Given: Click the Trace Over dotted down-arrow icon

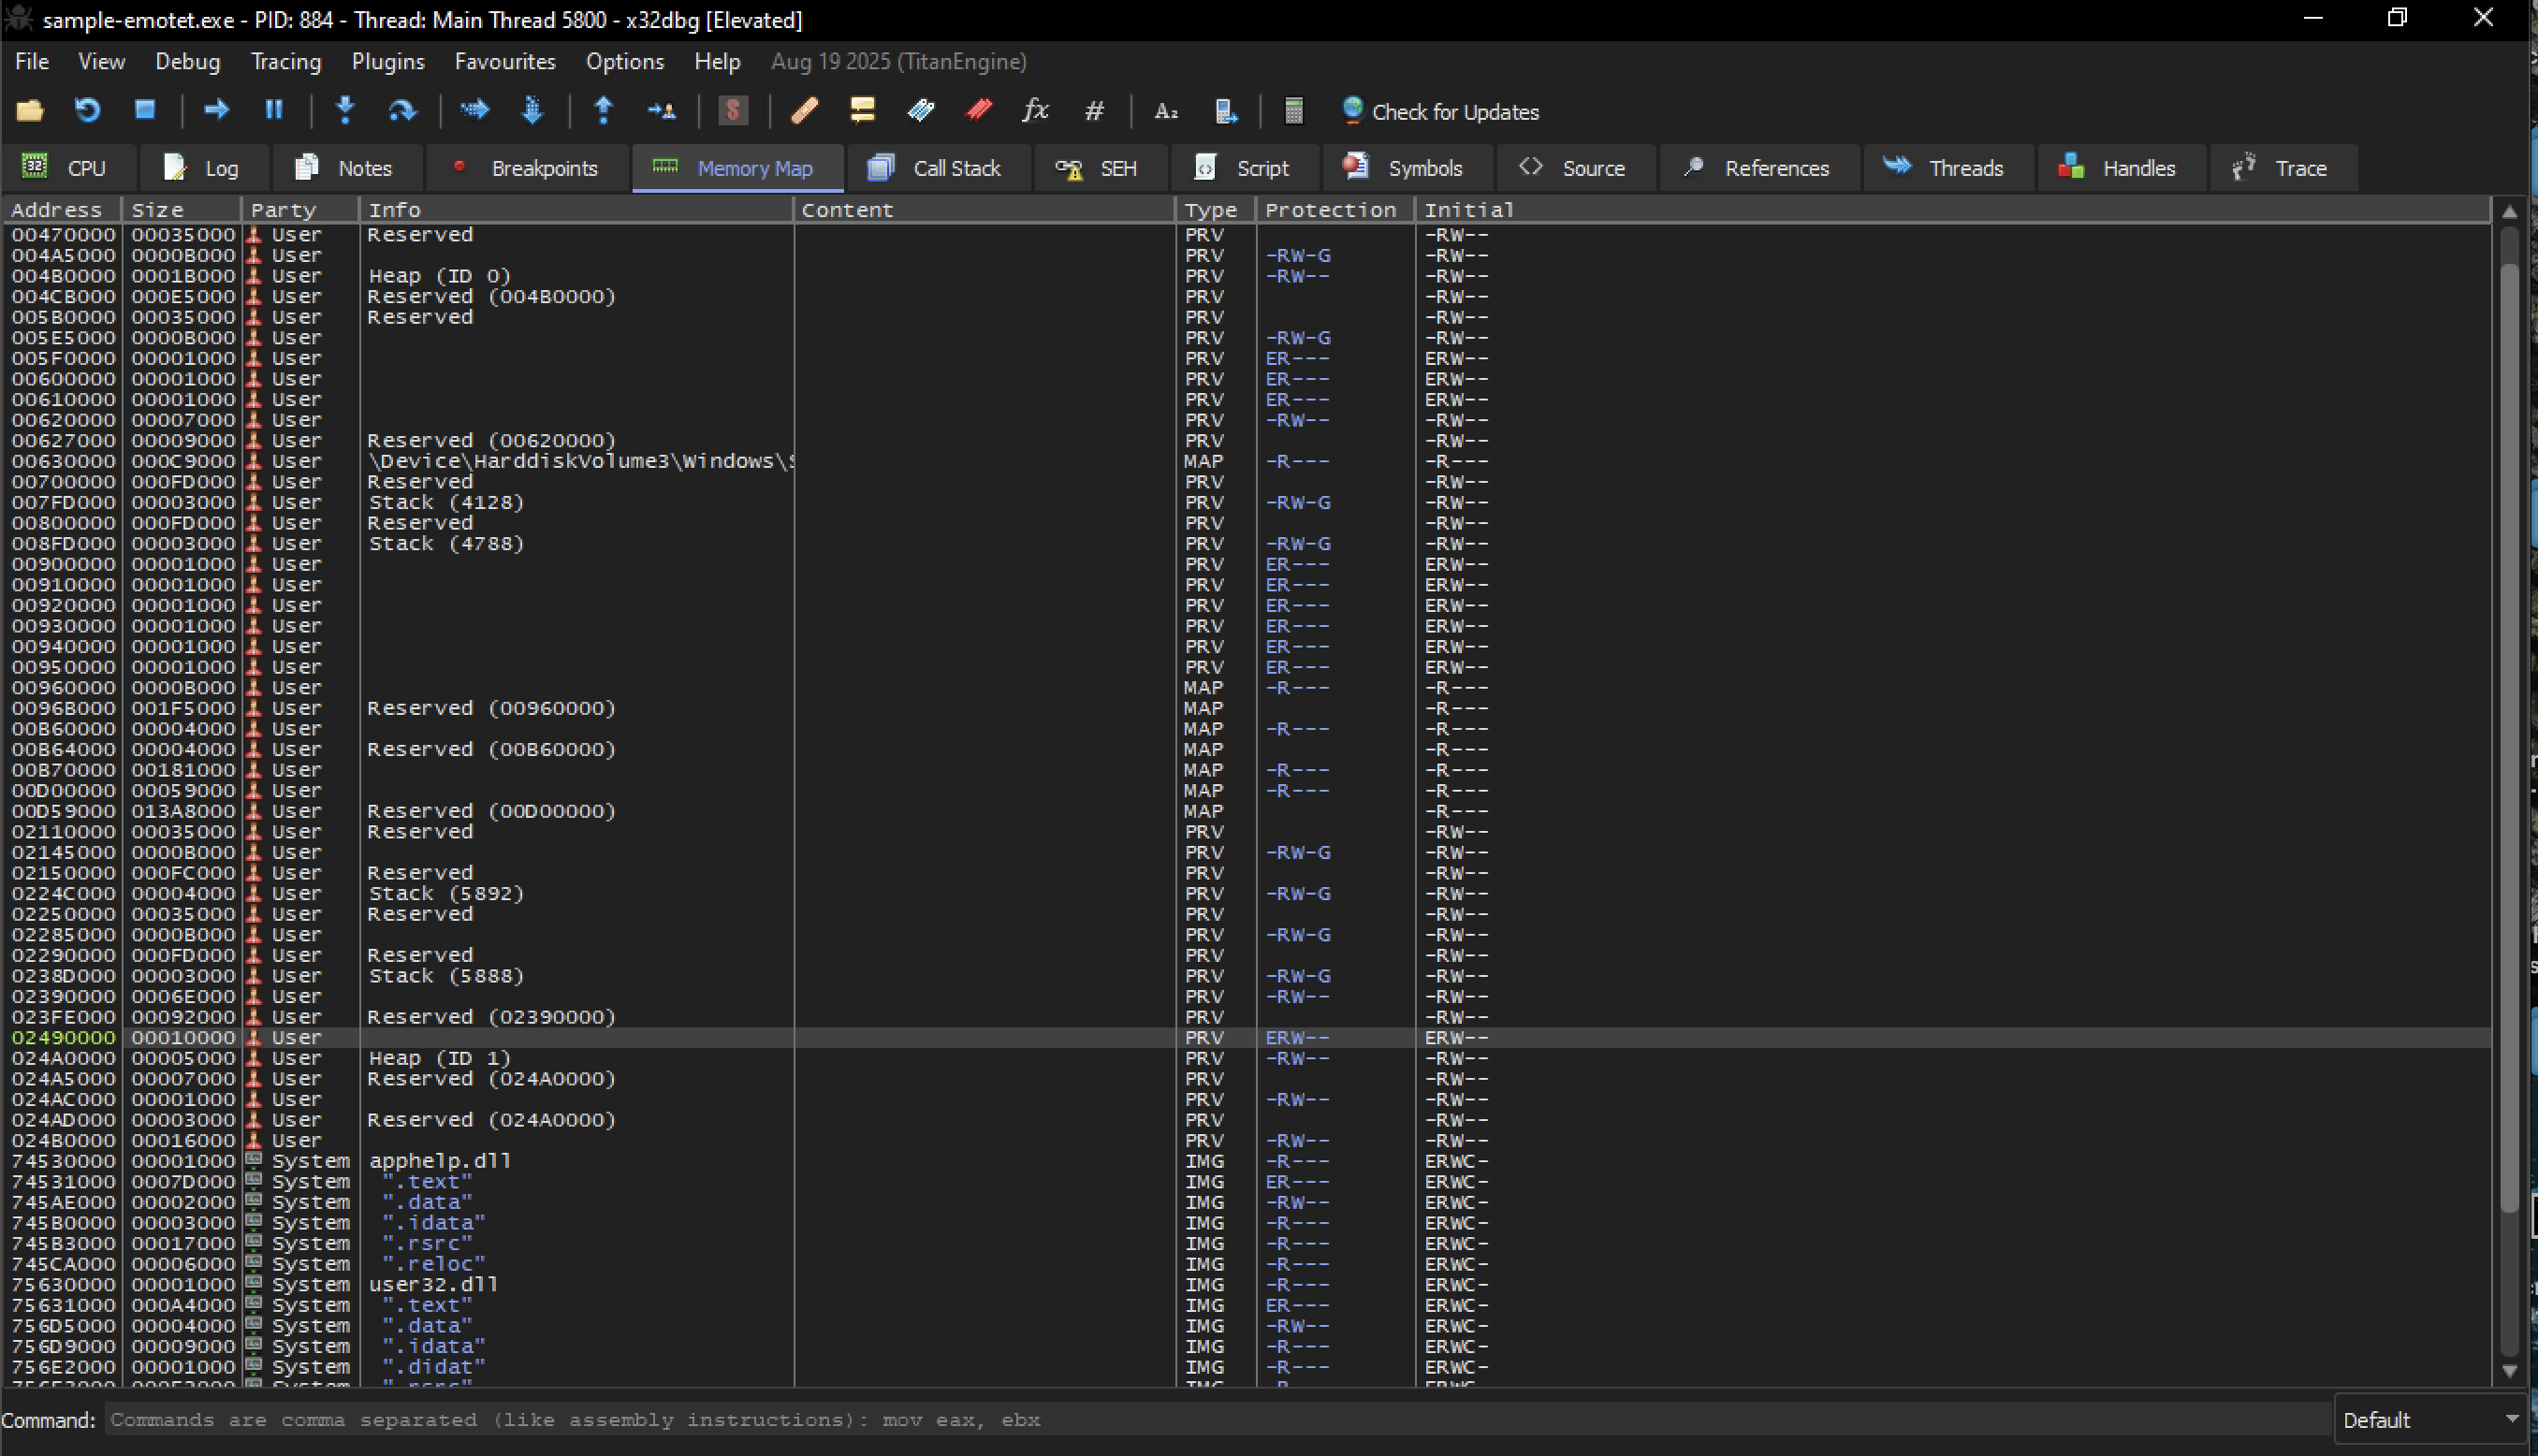Looking at the screenshot, I should click(x=532, y=110).
